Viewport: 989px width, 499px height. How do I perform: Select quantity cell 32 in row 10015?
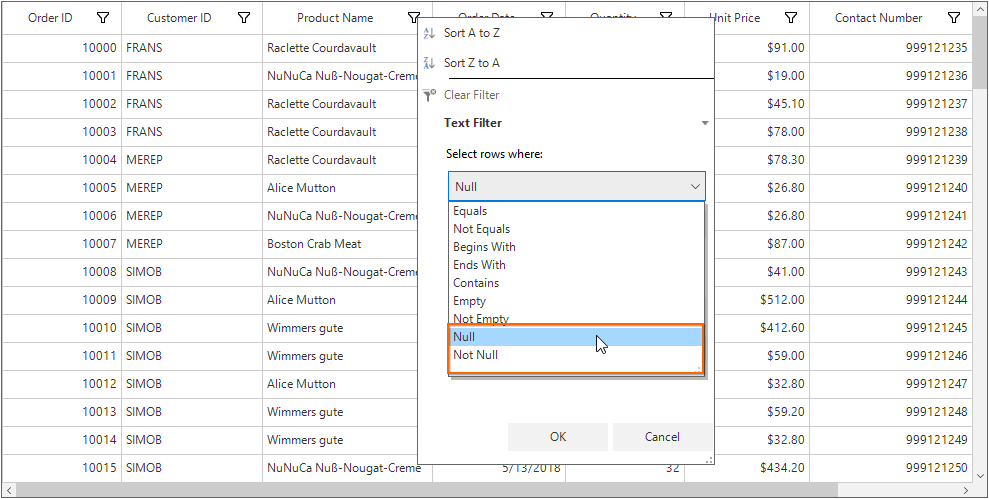[x=625, y=473]
